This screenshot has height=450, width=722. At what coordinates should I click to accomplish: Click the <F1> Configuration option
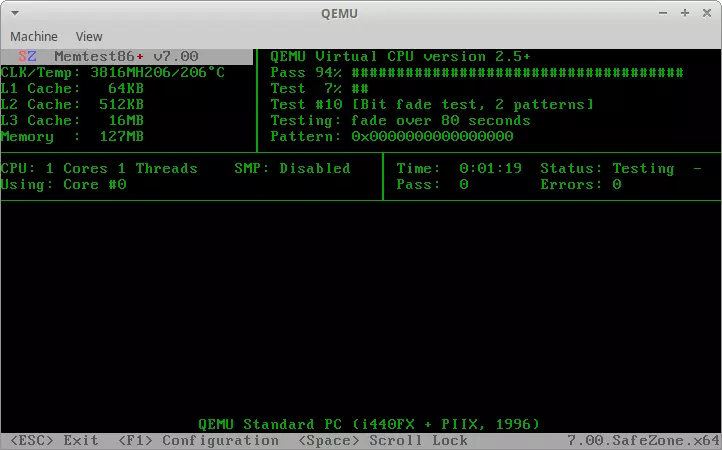[198, 441]
